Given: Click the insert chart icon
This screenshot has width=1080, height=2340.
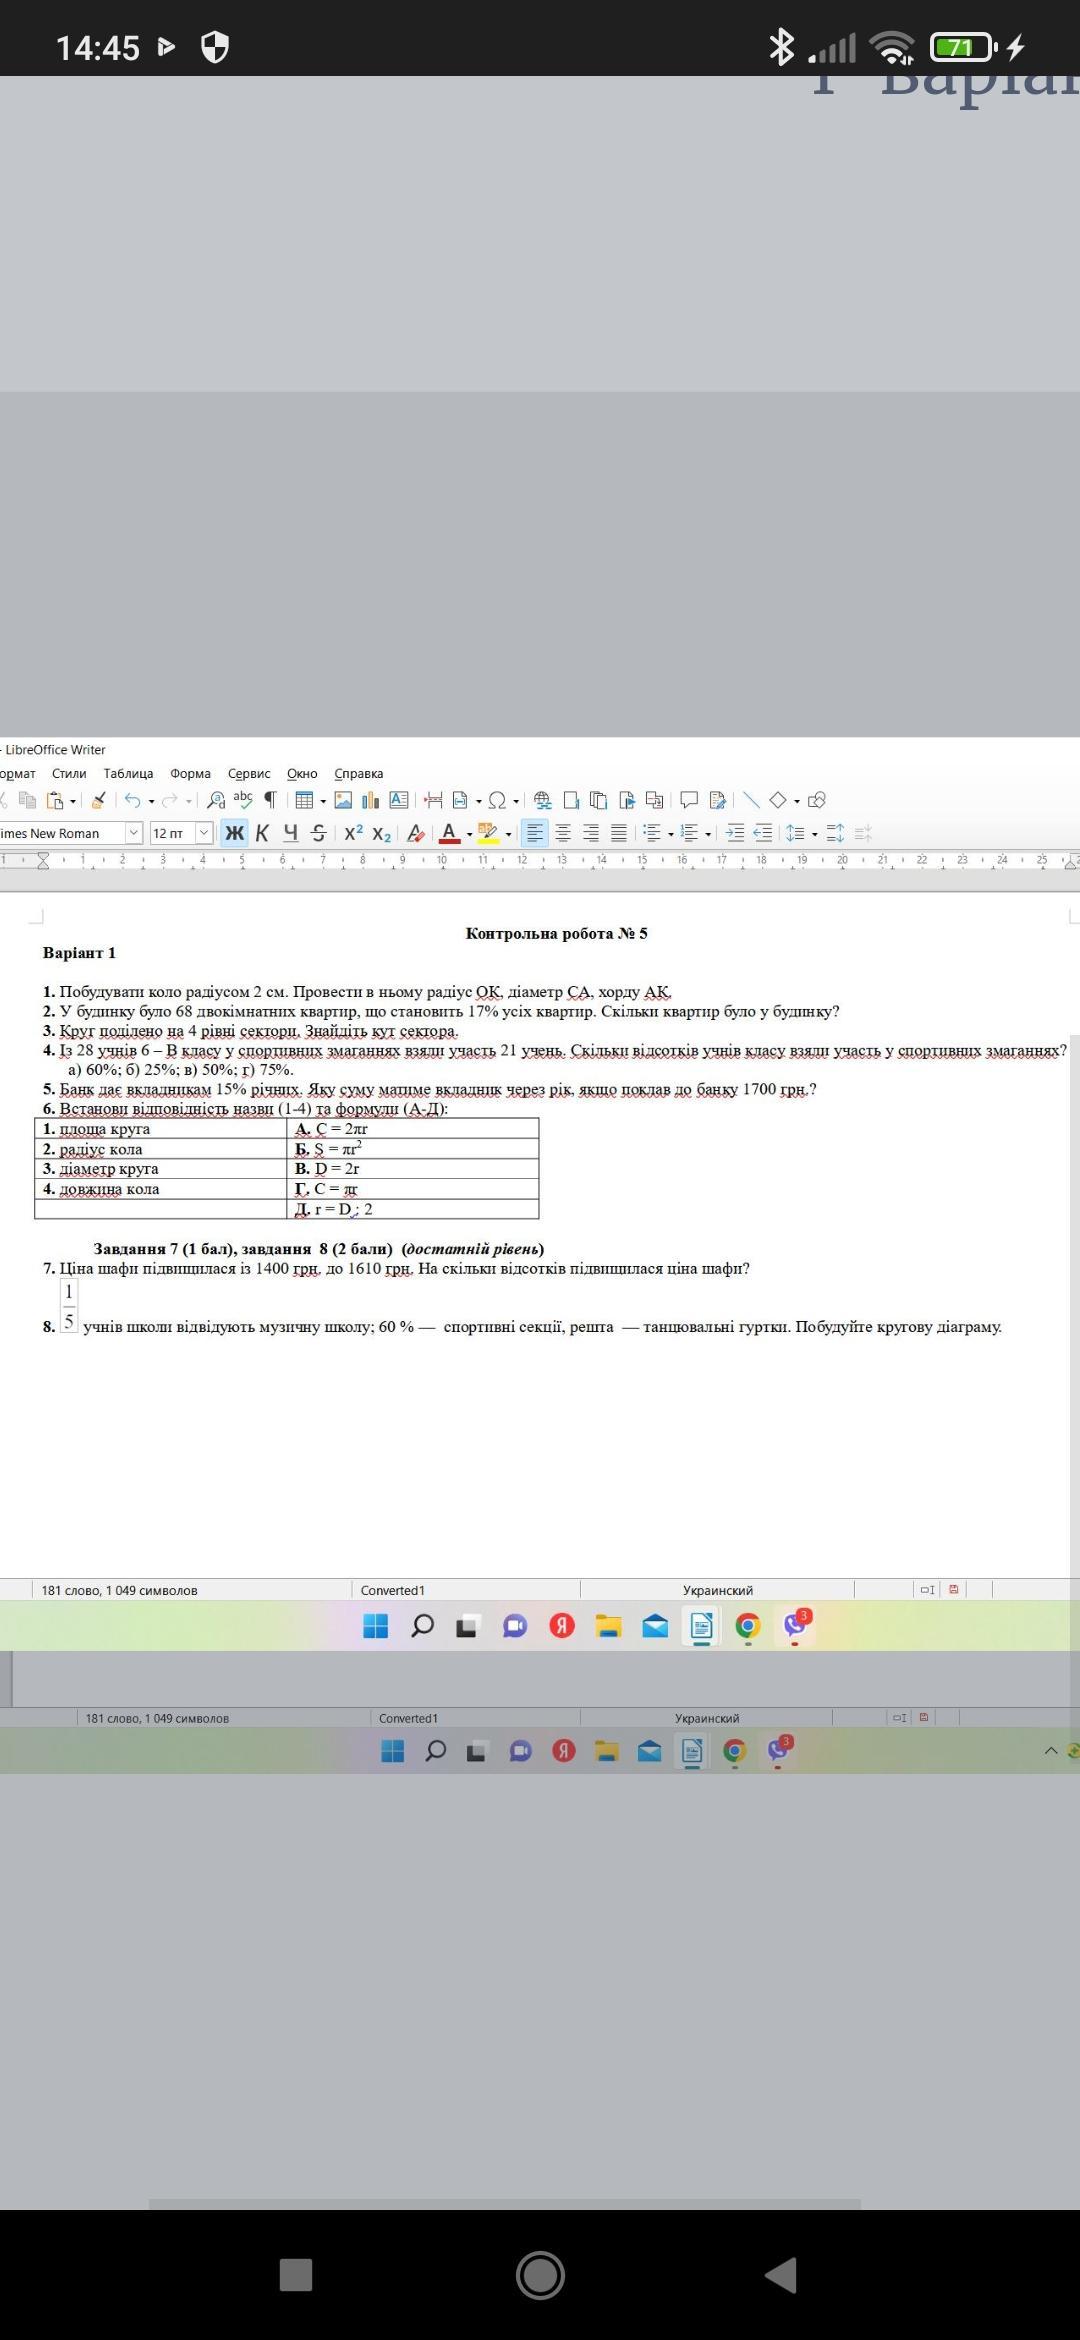Looking at the screenshot, I should pyautogui.click(x=371, y=800).
